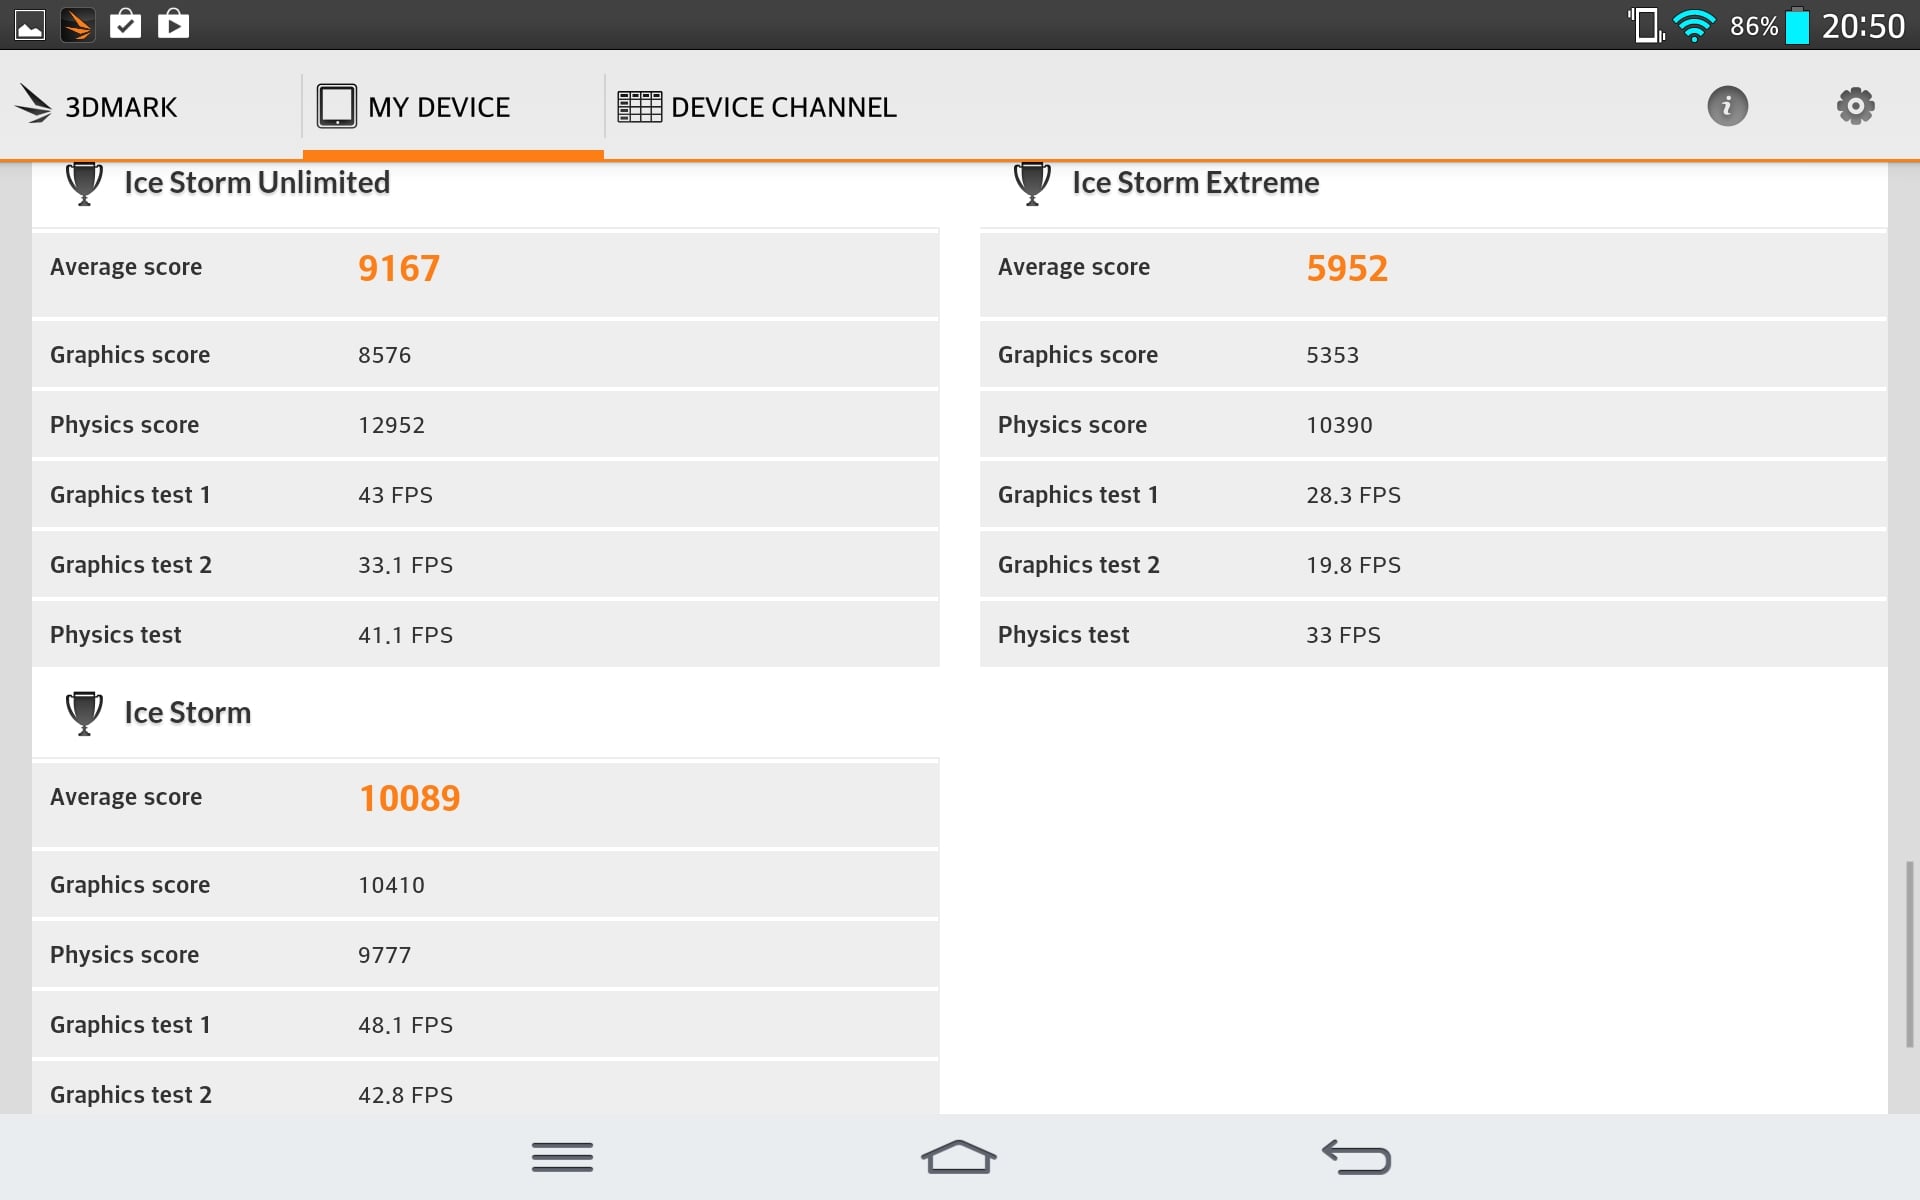Tap the grid icon beside DEVICE CHANNEL

[639, 106]
